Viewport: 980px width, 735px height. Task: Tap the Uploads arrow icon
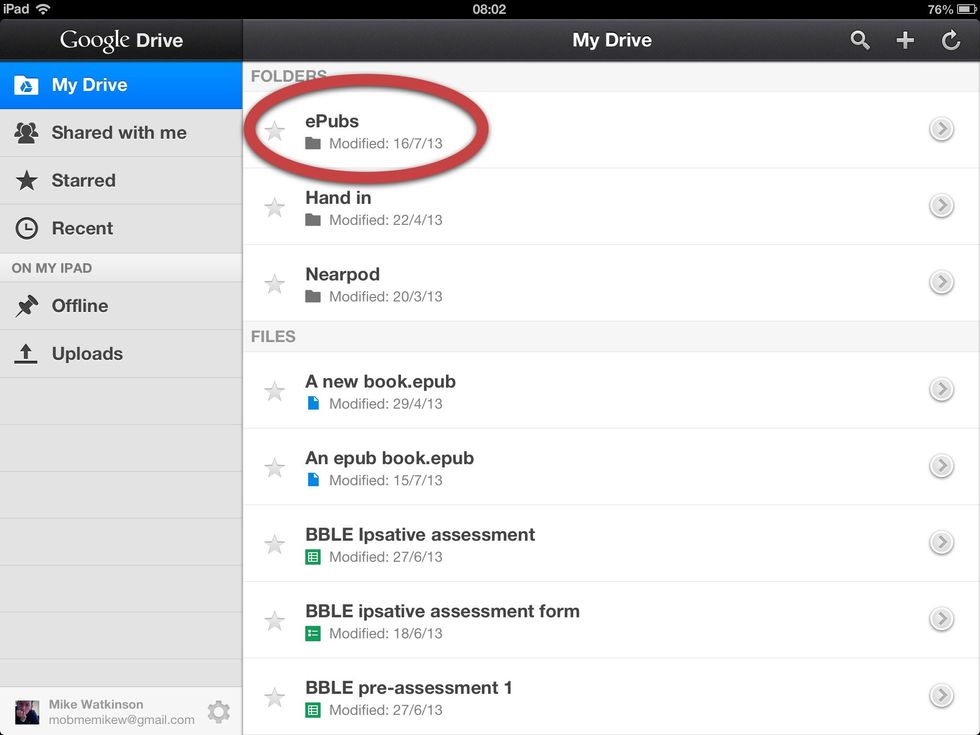point(26,354)
